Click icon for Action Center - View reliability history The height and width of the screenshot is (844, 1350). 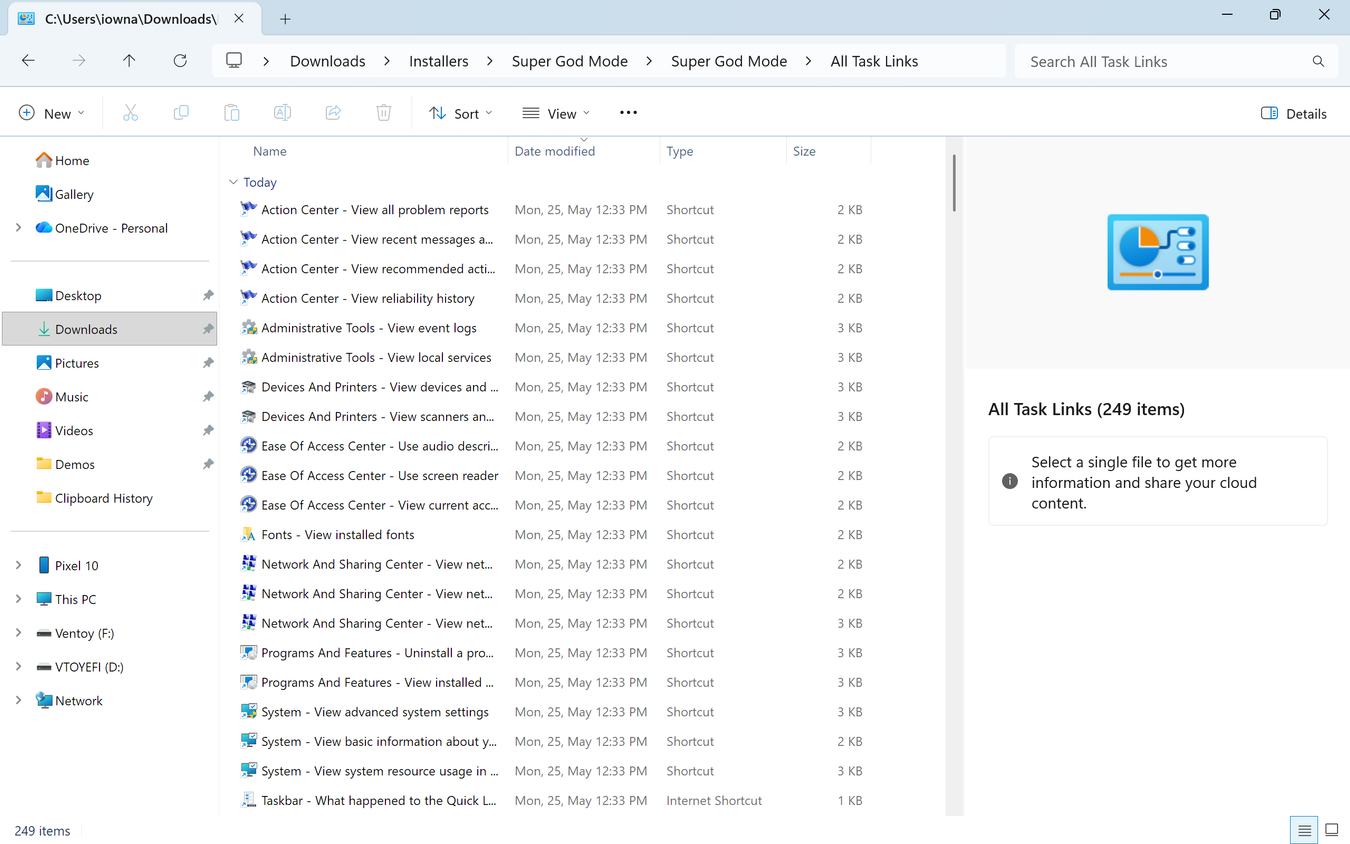pyautogui.click(x=249, y=298)
